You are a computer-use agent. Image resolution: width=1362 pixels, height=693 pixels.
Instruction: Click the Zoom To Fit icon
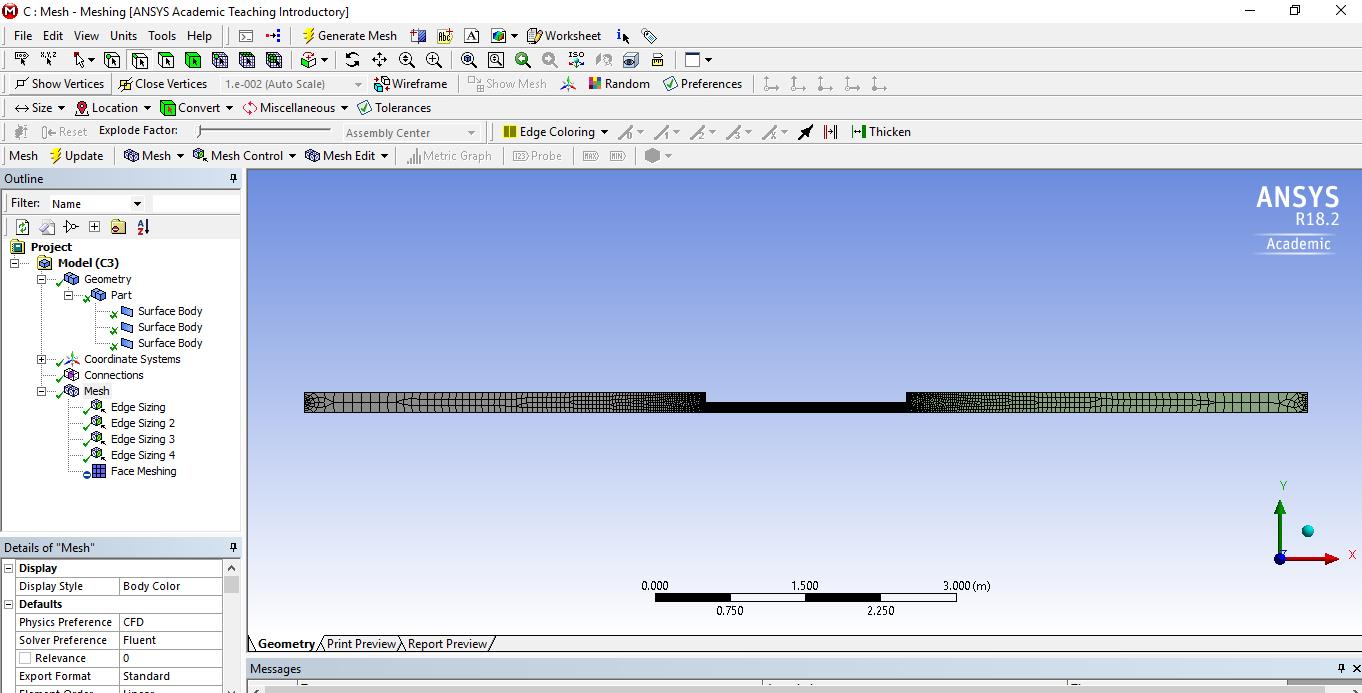468,60
